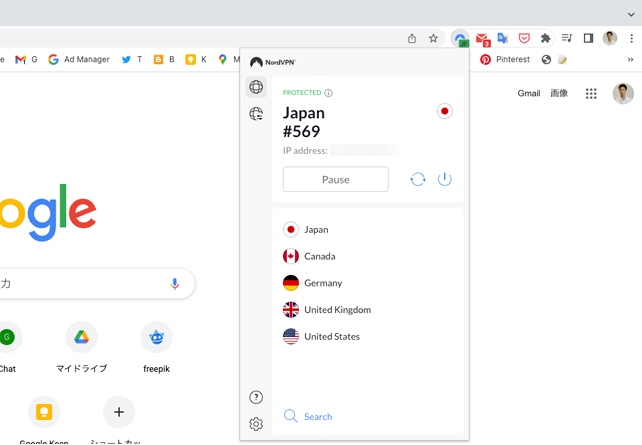
Task: Toggle the Chrome side panel icon
Action: point(588,38)
